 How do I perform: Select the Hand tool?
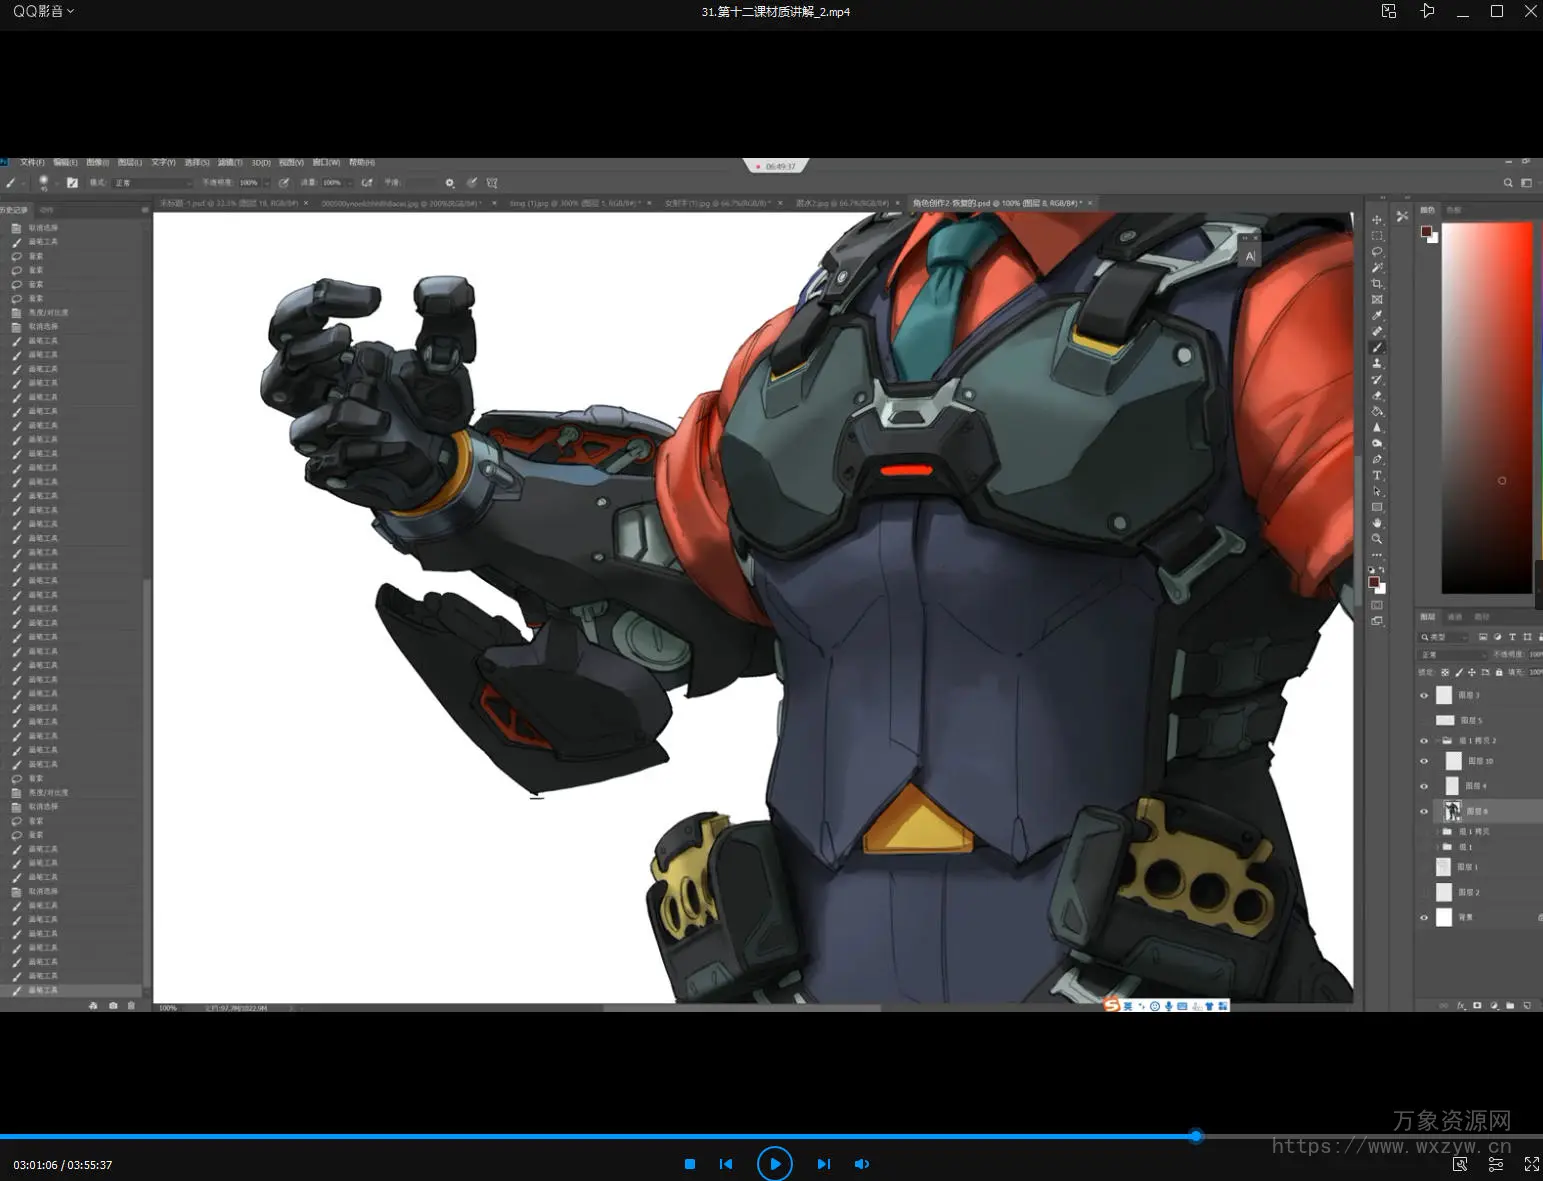pos(1377,523)
